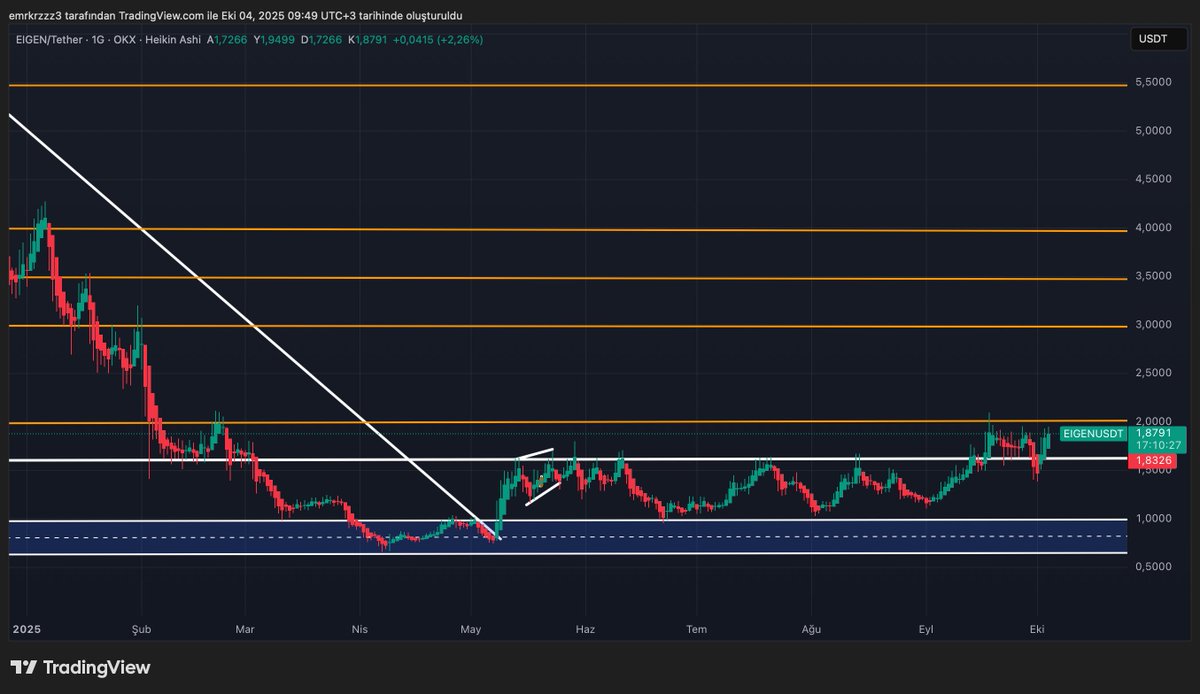Click the +2,26% change value in the legend
Image resolution: width=1200 pixels, height=694 pixels.
[459, 40]
